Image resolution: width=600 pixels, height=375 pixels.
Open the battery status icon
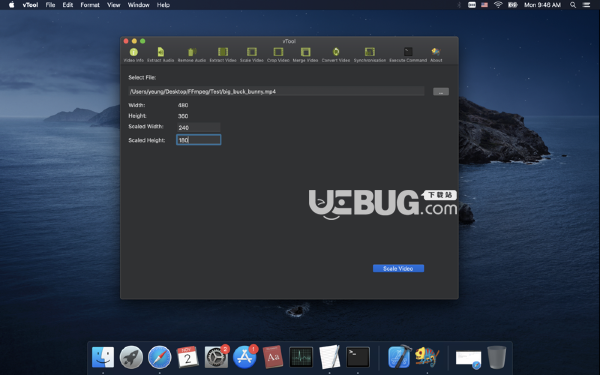click(512, 5)
